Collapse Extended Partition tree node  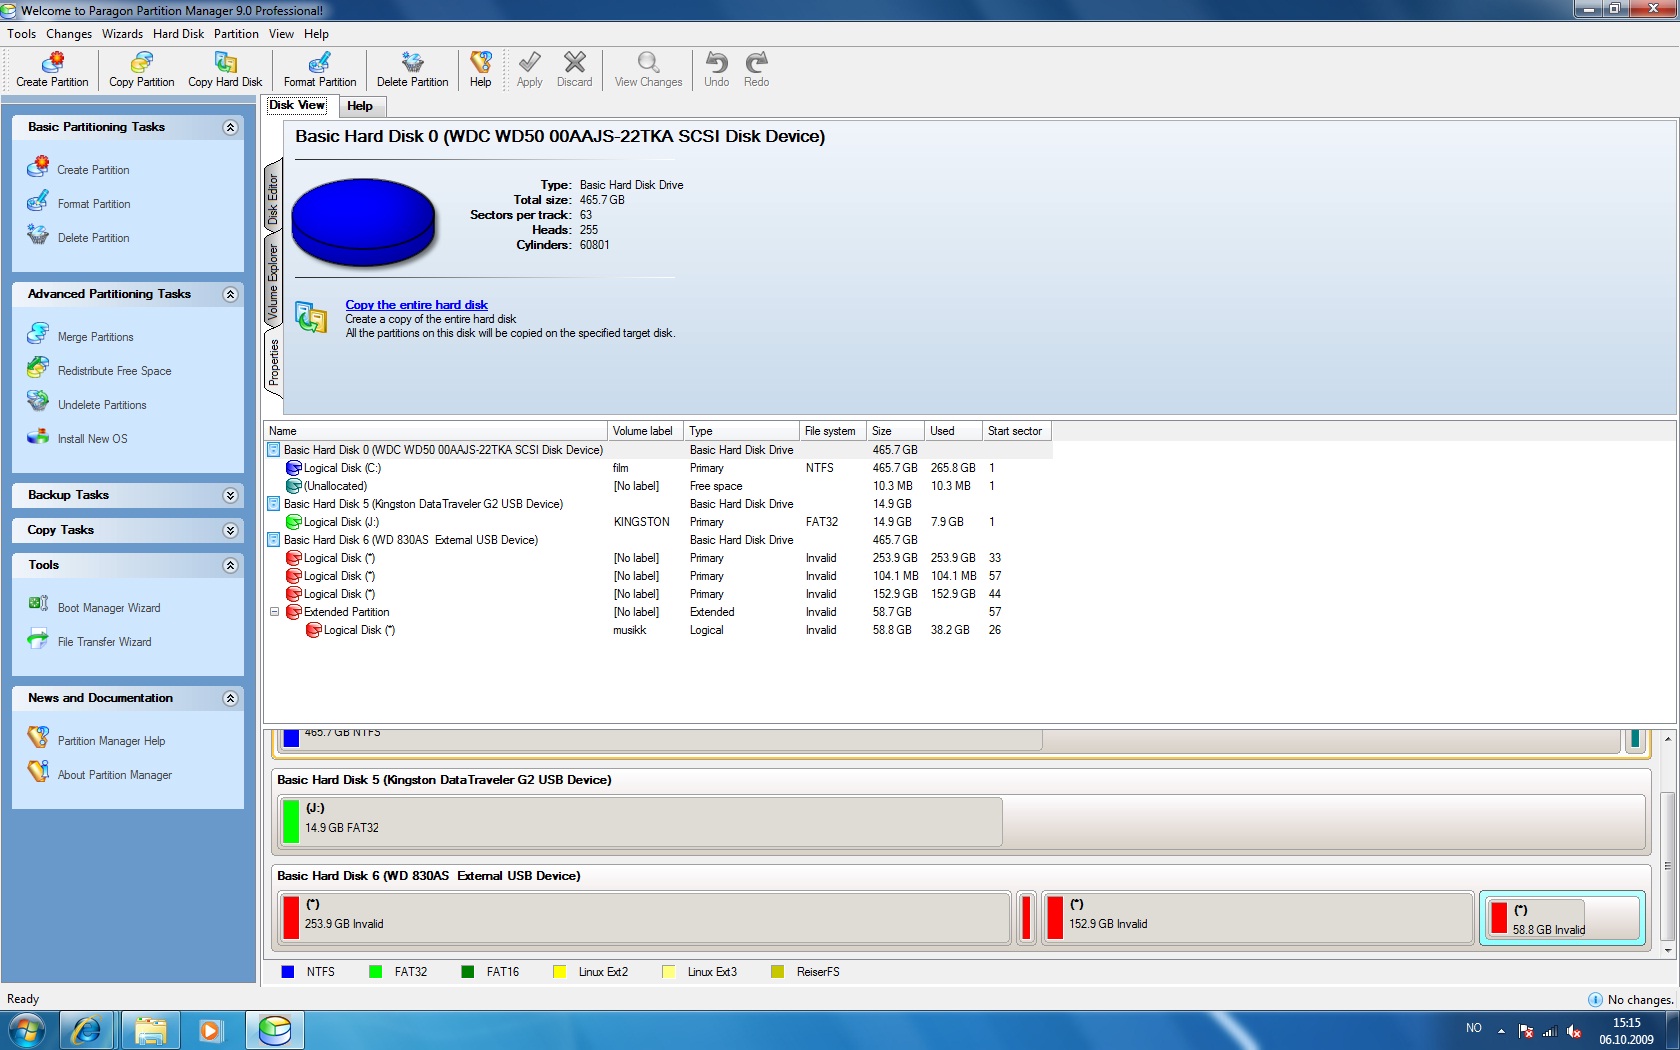point(274,612)
